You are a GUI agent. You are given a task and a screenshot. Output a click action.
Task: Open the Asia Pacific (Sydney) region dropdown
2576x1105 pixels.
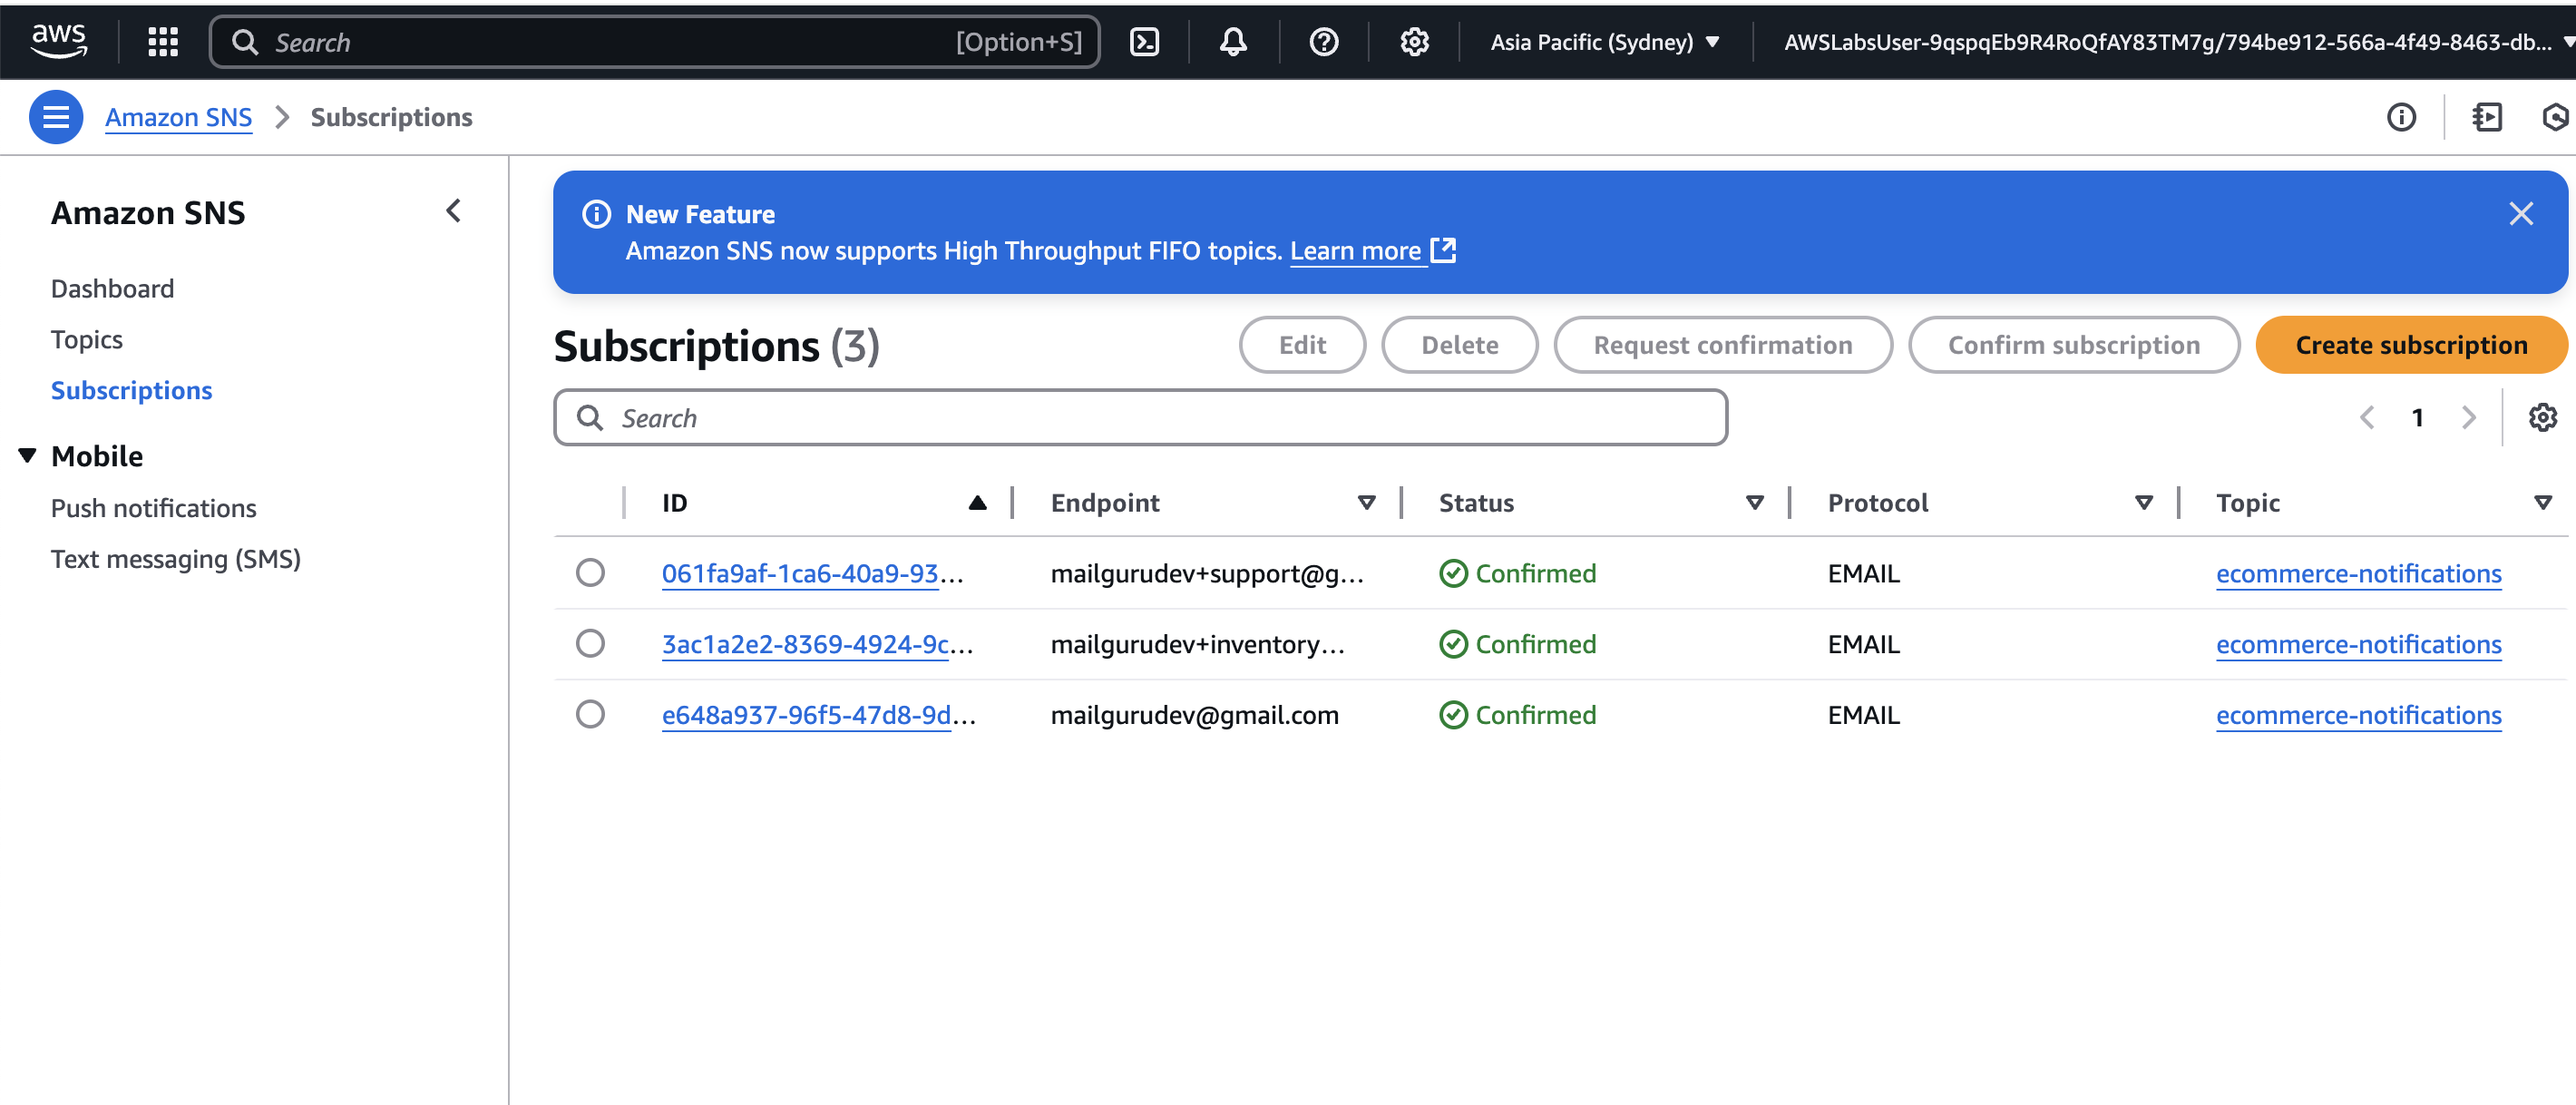pos(1604,41)
